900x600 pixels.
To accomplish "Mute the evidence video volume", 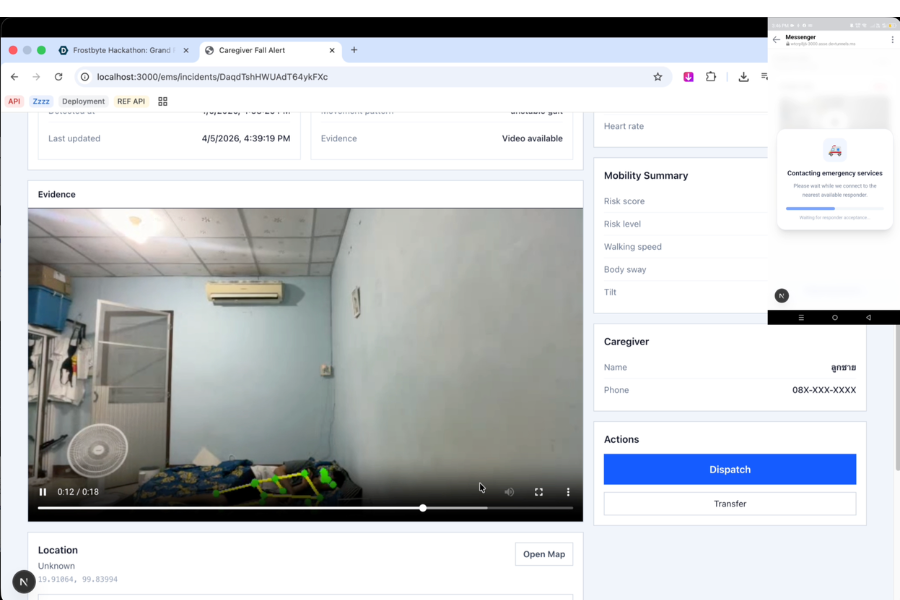I will (509, 492).
